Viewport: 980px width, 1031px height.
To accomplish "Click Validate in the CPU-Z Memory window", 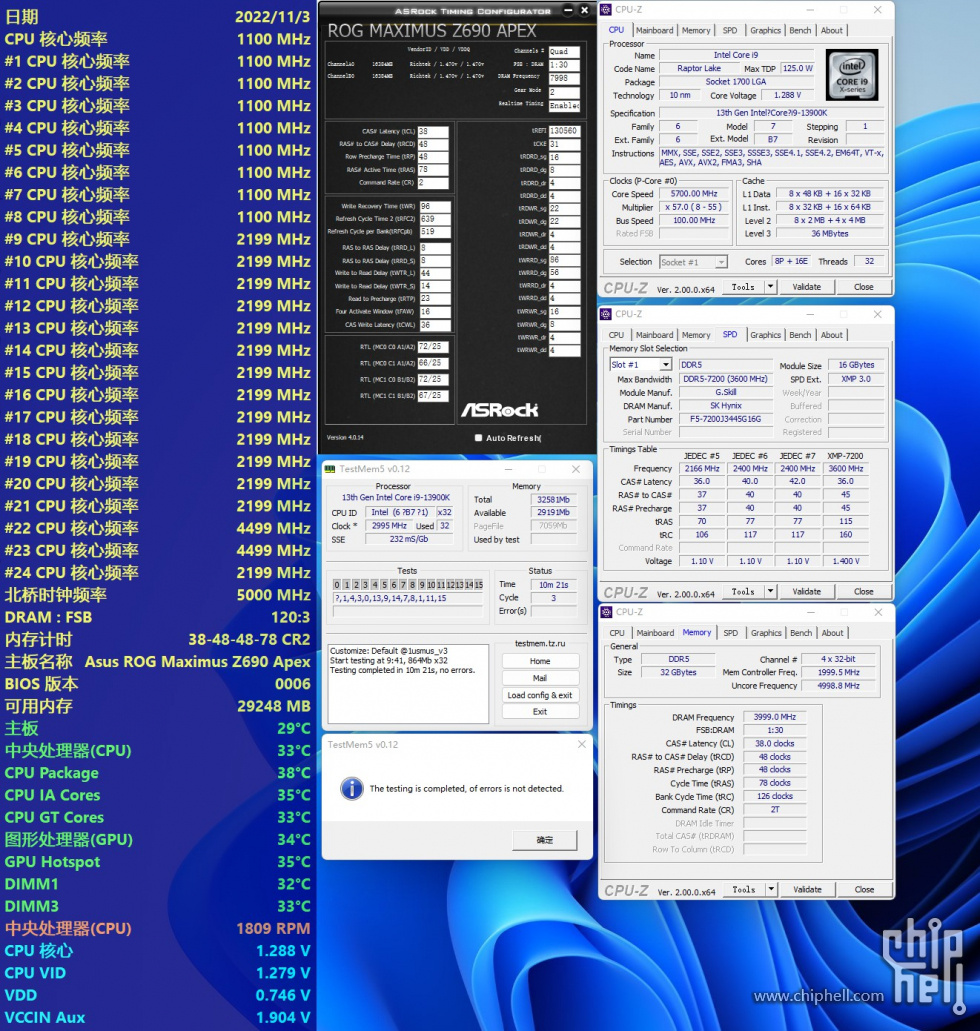I will click(x=807, y=890).
